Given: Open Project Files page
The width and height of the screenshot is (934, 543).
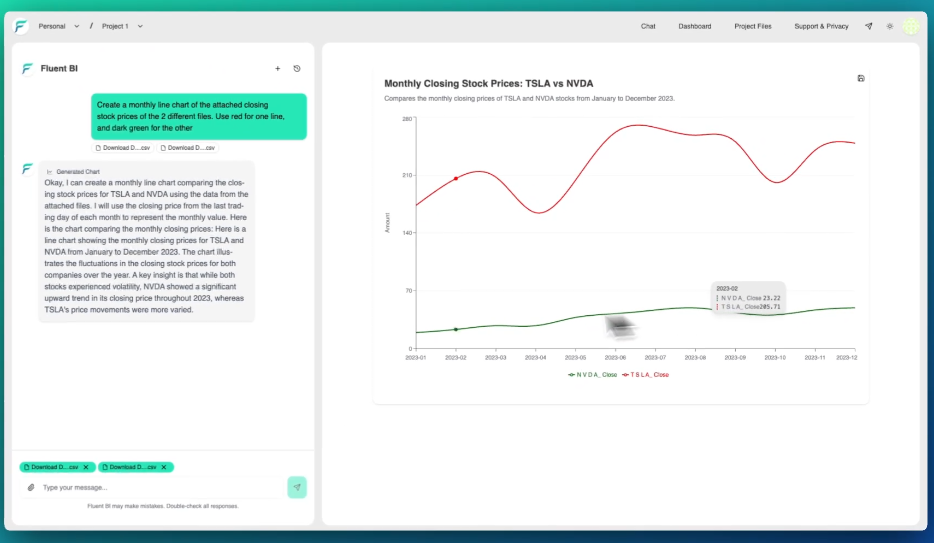Looking at the screenshot, I should 752,26.
